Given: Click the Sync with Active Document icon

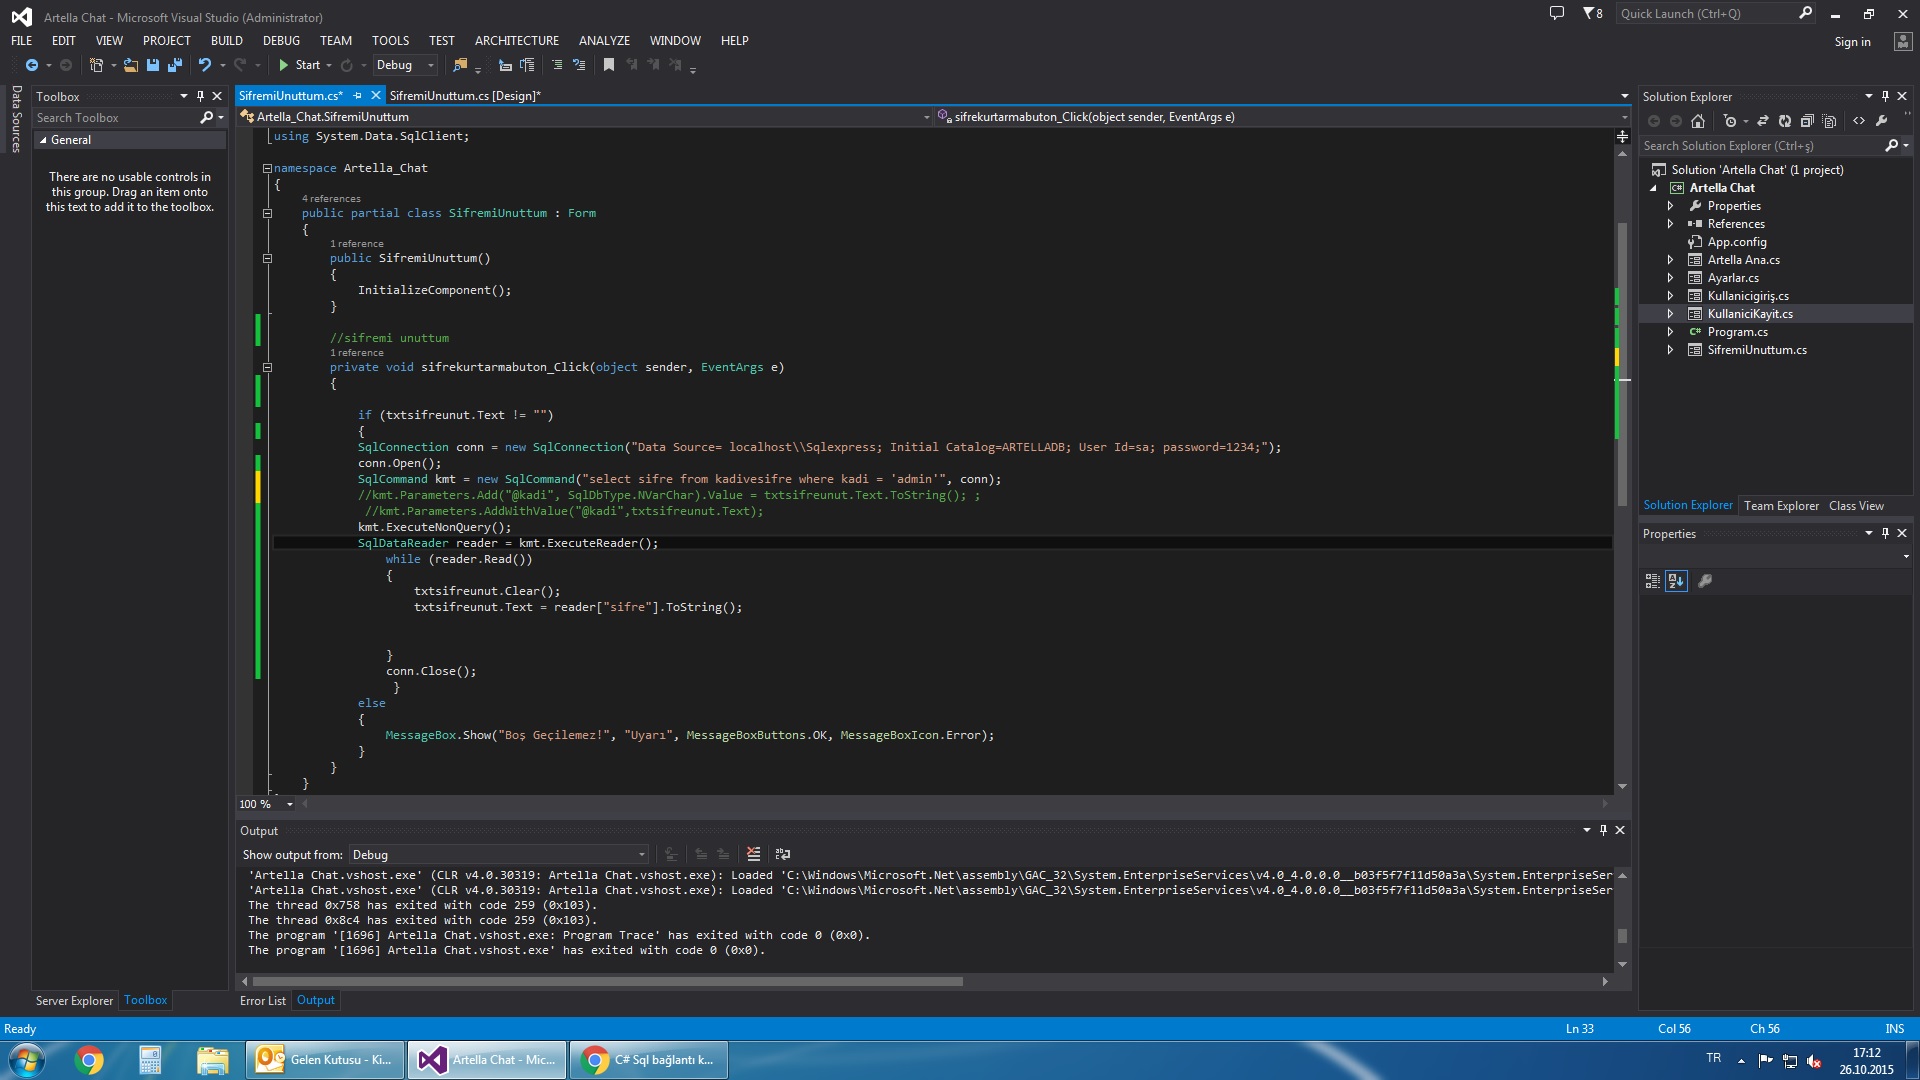Looking at the screenshot, I should (x=1763, y=121).
